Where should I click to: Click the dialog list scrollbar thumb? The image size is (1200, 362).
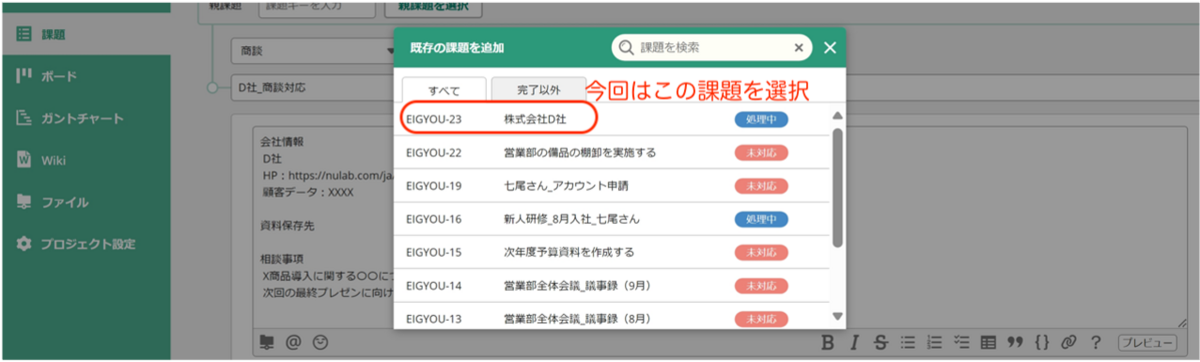coord(838,187)
